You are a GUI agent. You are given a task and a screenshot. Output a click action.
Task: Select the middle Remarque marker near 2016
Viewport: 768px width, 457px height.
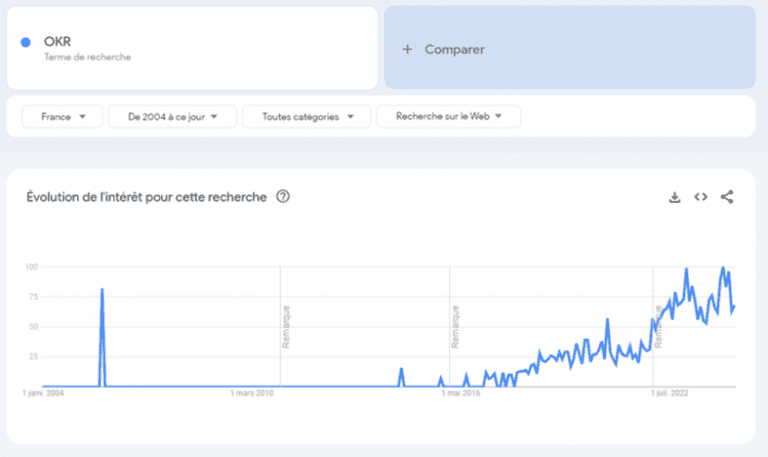455,326
